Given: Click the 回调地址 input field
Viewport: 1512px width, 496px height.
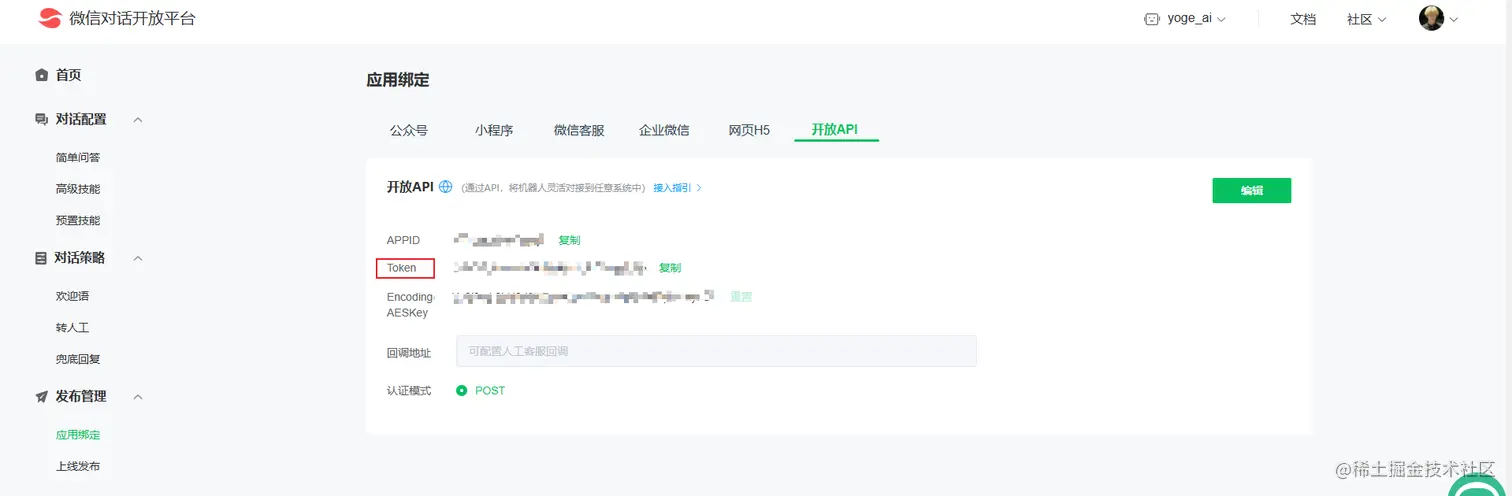Looking at the screenshot, I should coord(716,351).
